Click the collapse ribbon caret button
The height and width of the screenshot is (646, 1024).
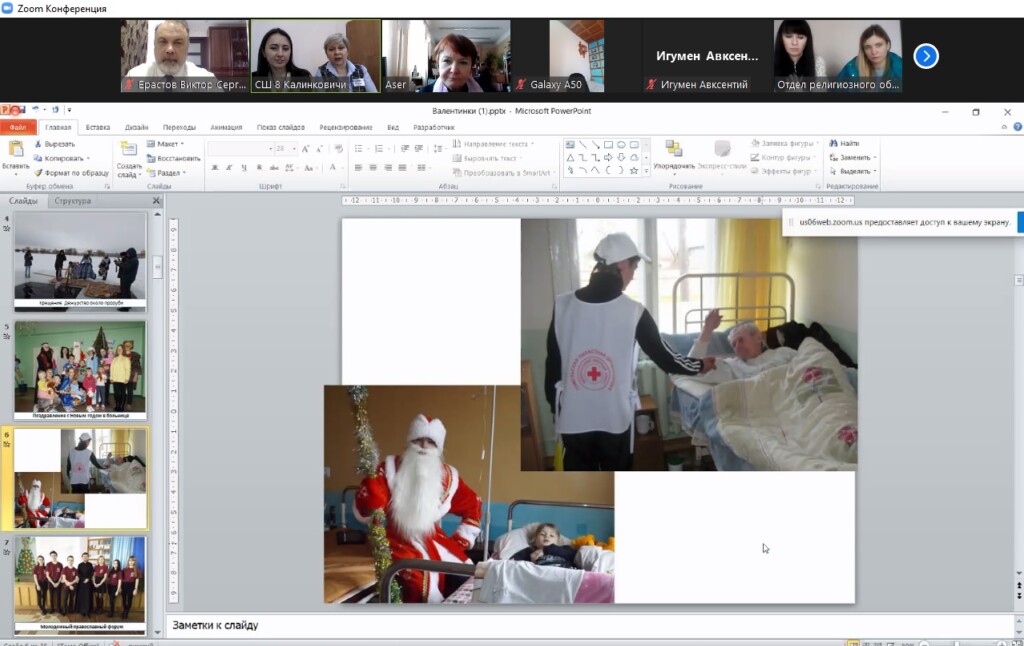pos(1004,127)
